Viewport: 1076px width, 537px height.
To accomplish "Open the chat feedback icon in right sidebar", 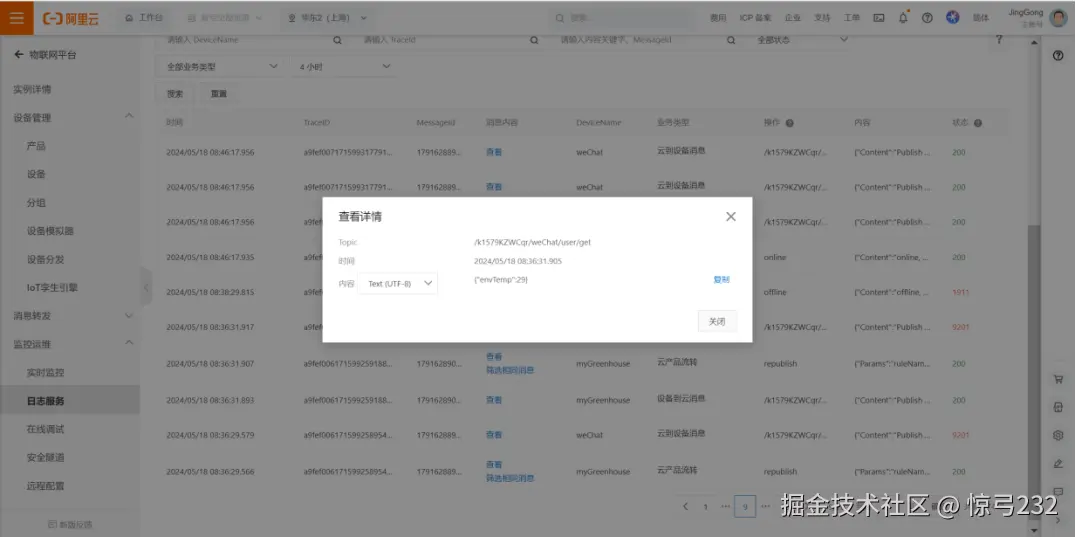I will [1057, 492].
